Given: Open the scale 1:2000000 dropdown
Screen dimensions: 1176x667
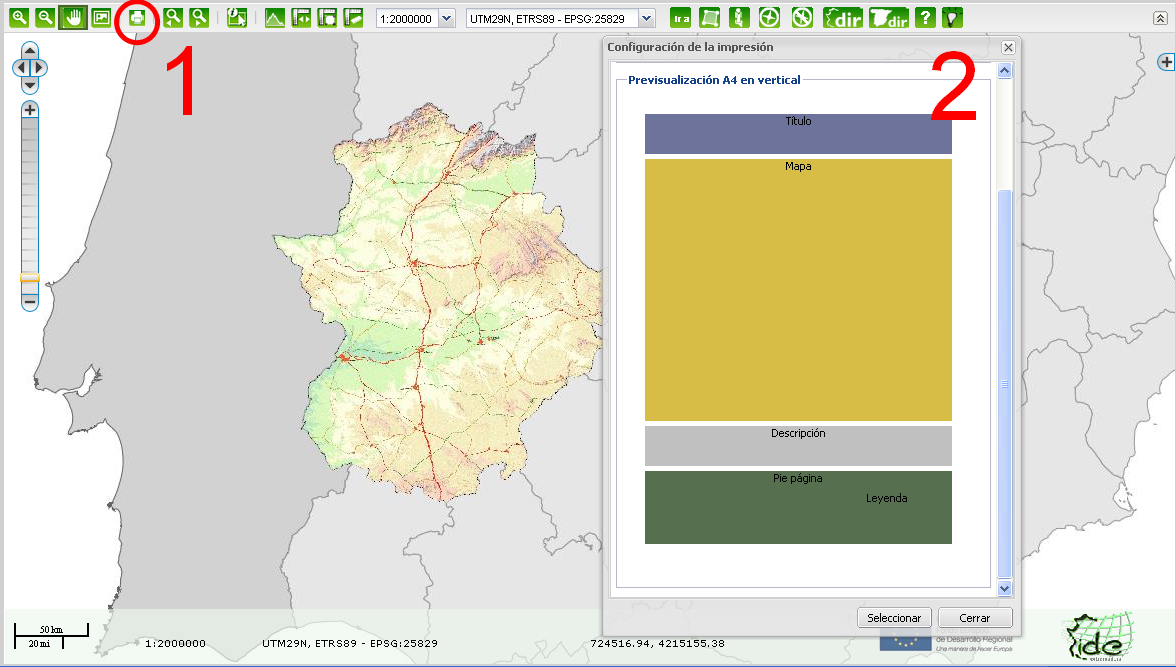Looking at the screenshot, I should click(446, 18).
